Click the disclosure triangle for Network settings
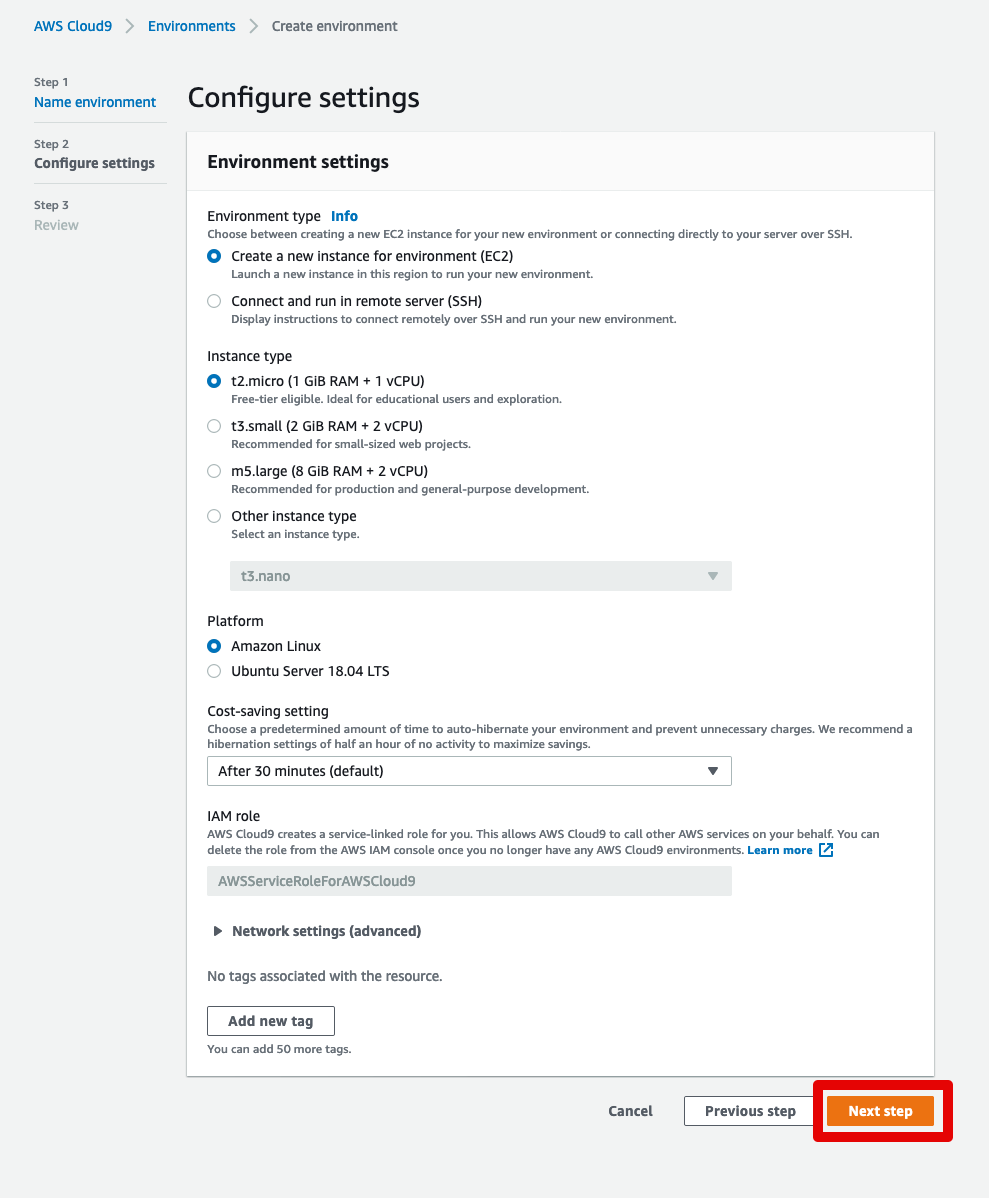Viewport: 989px width, 1198px height. [x=217, y=930]
